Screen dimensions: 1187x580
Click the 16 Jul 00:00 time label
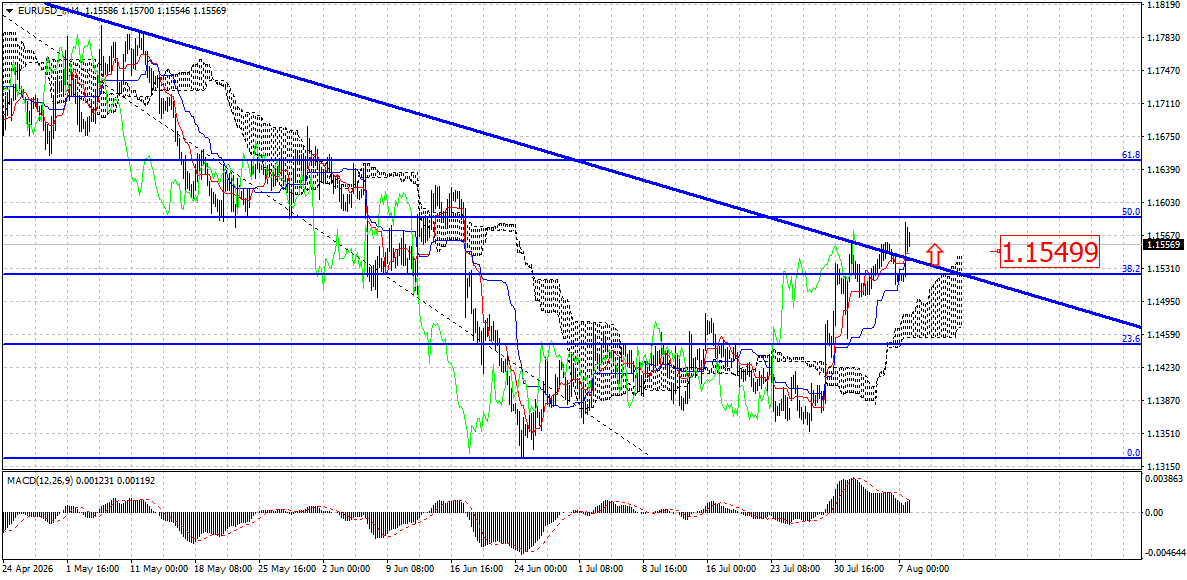[731, 567]
